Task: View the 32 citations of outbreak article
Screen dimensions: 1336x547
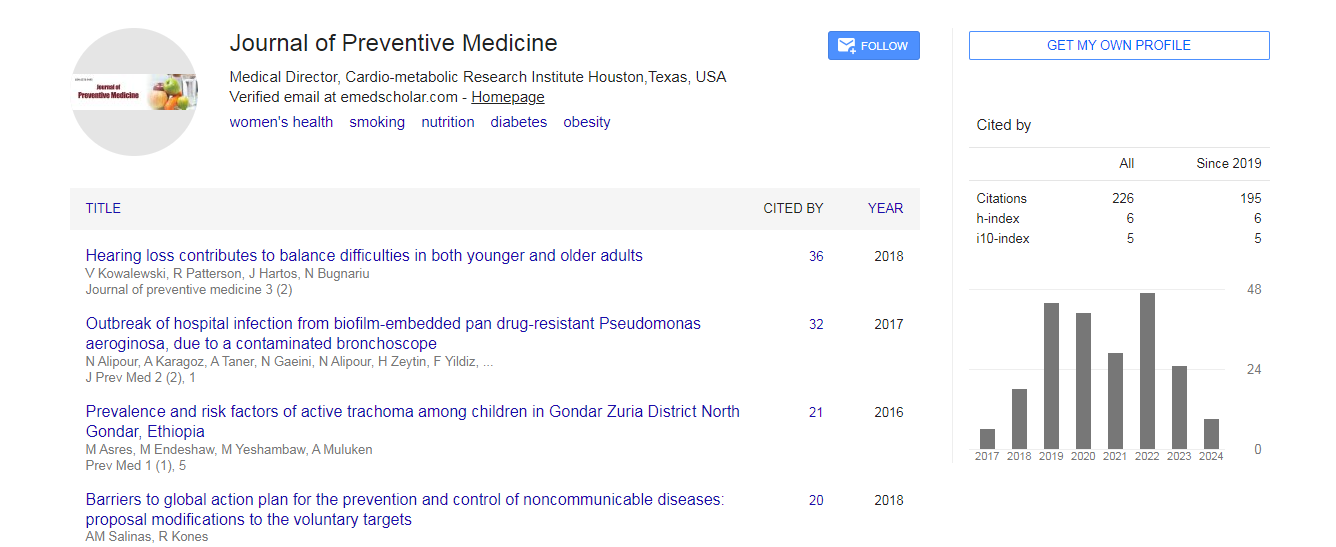Action: [816, 325]
